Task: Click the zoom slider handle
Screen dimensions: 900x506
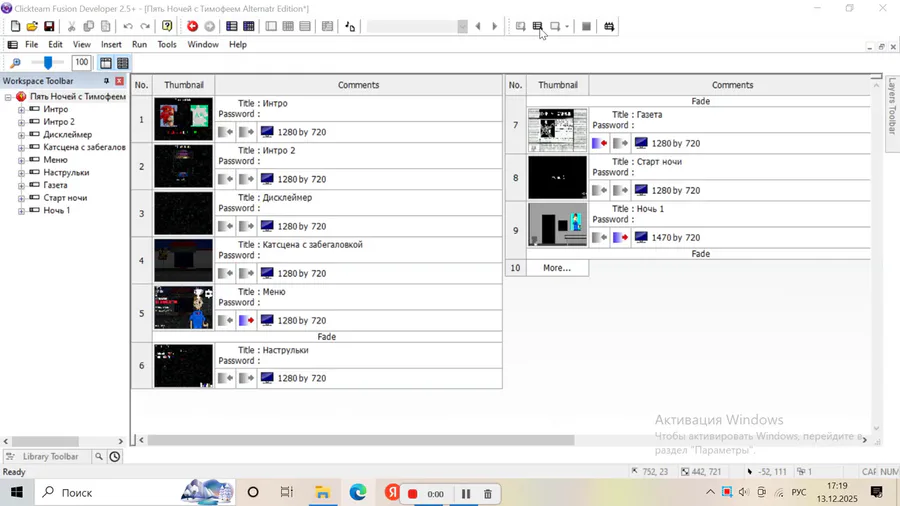Action: tap(48, 63)
